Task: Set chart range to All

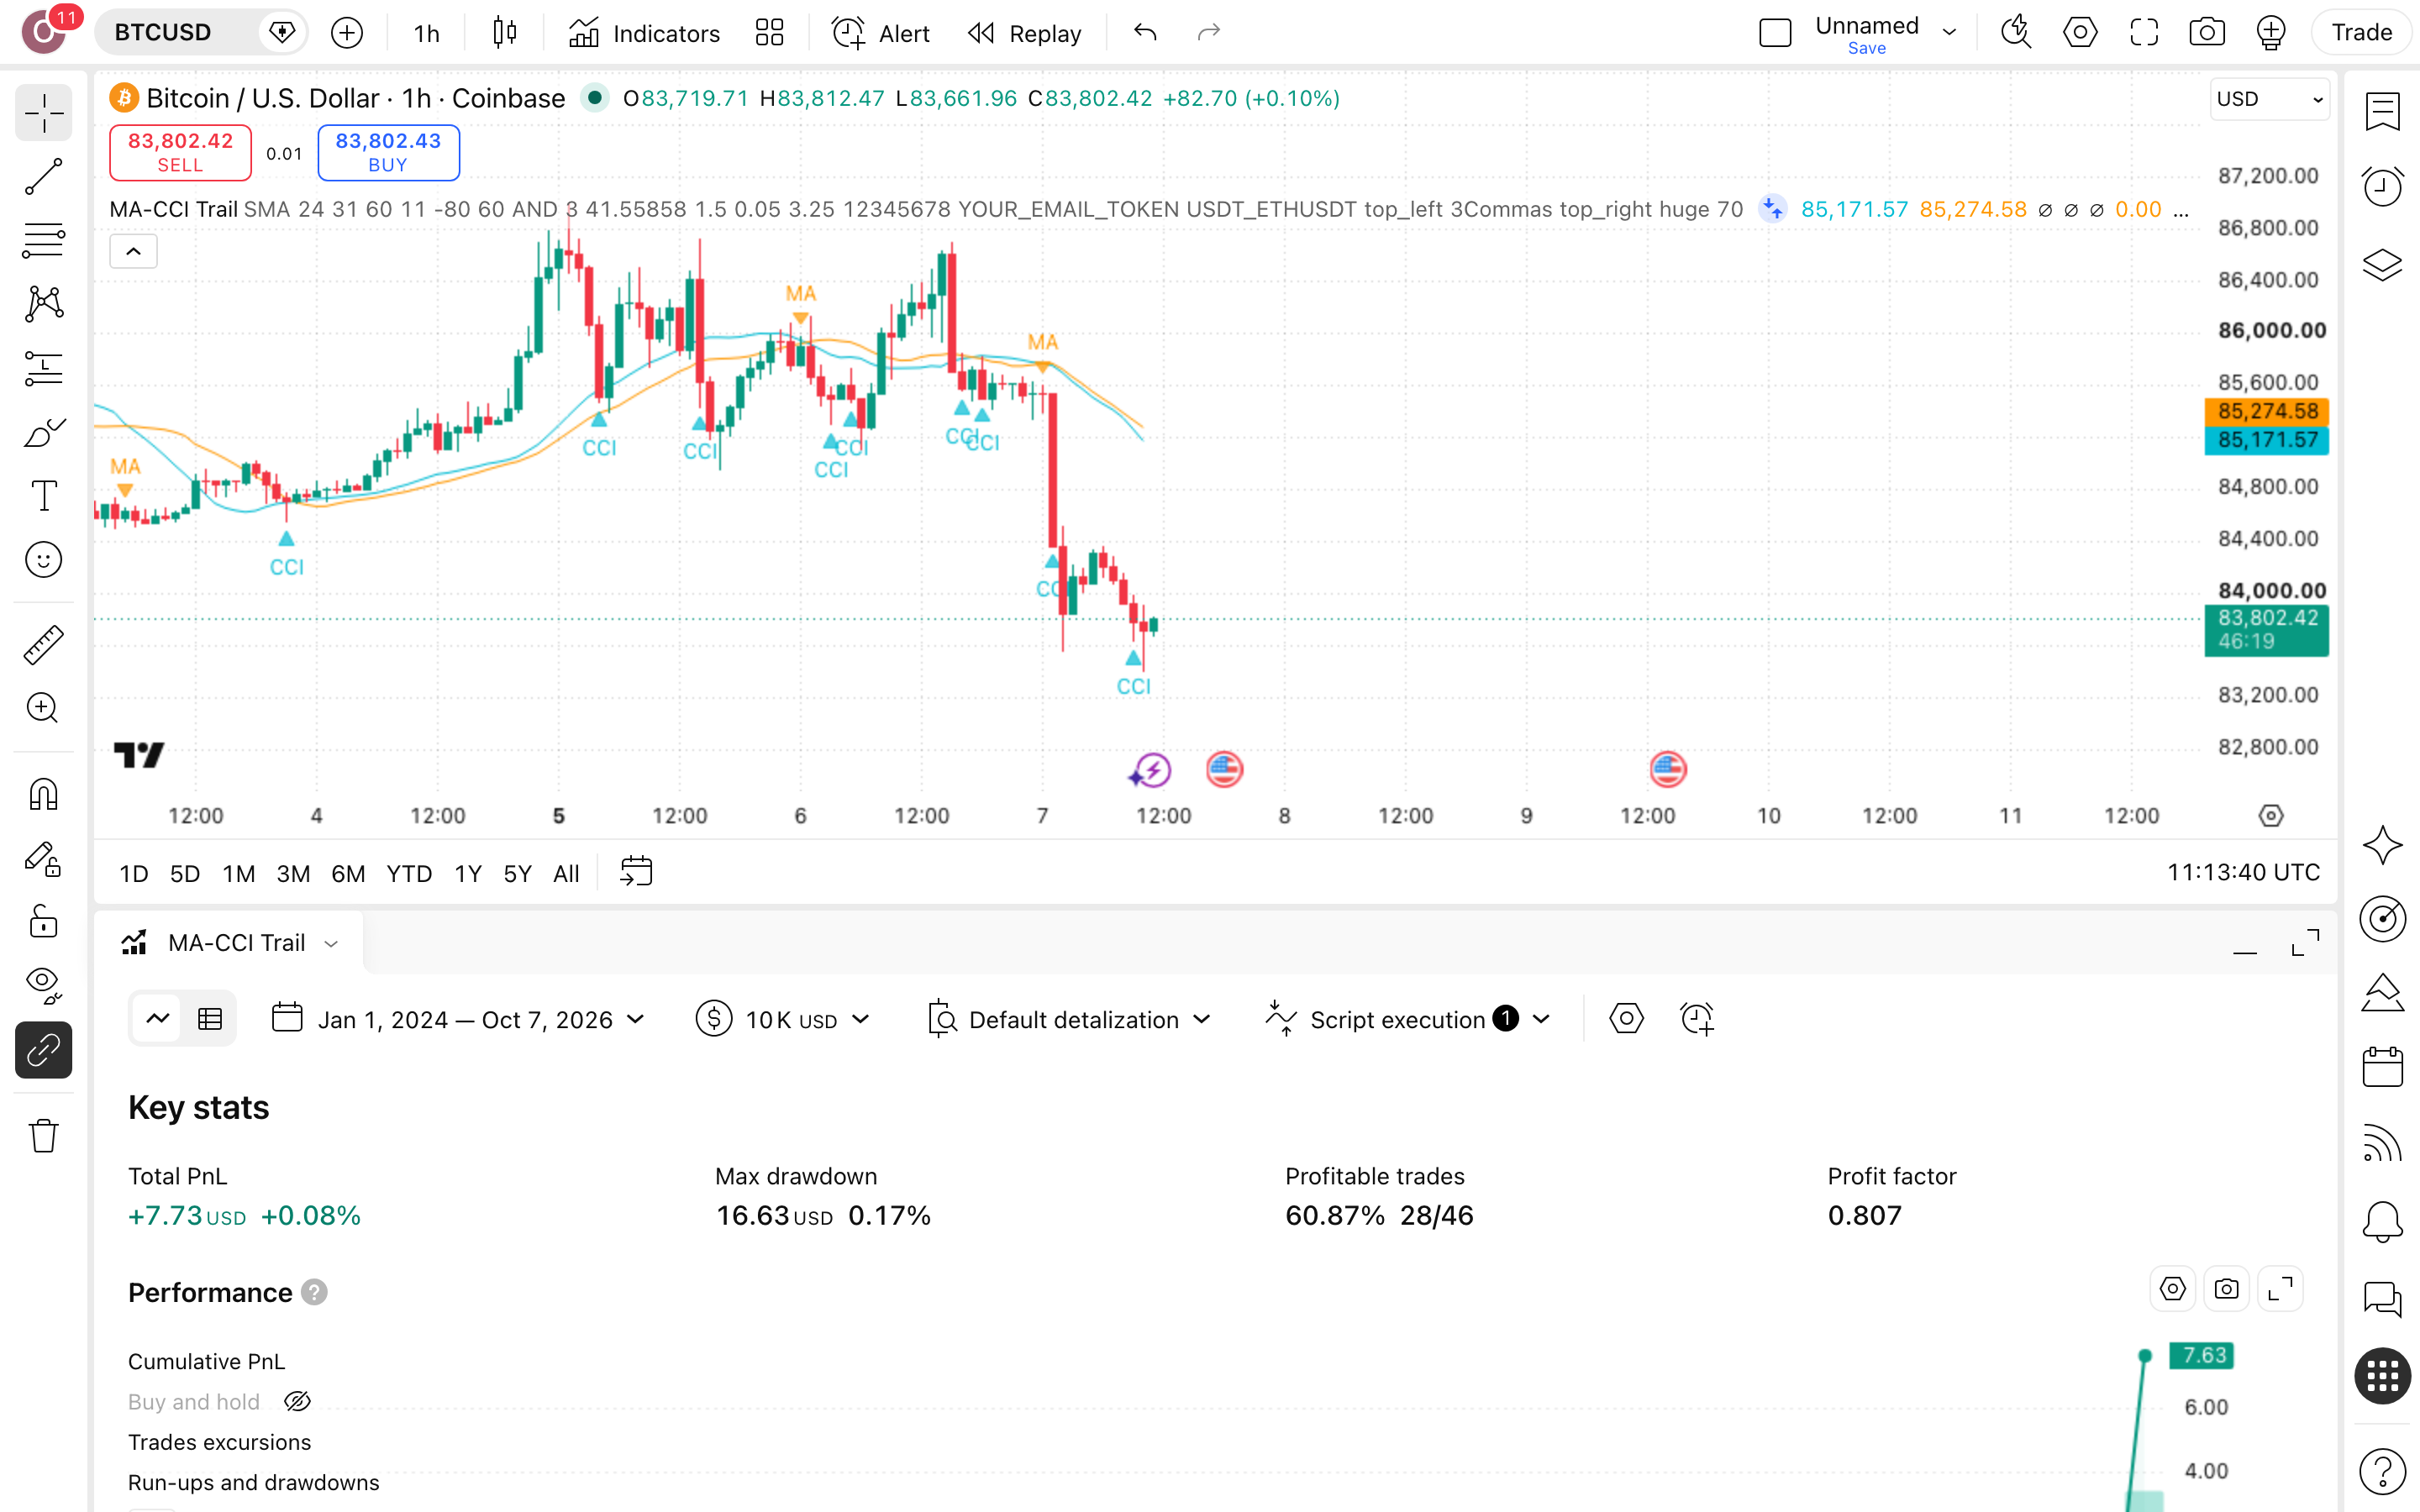Action: click(566, 873)
